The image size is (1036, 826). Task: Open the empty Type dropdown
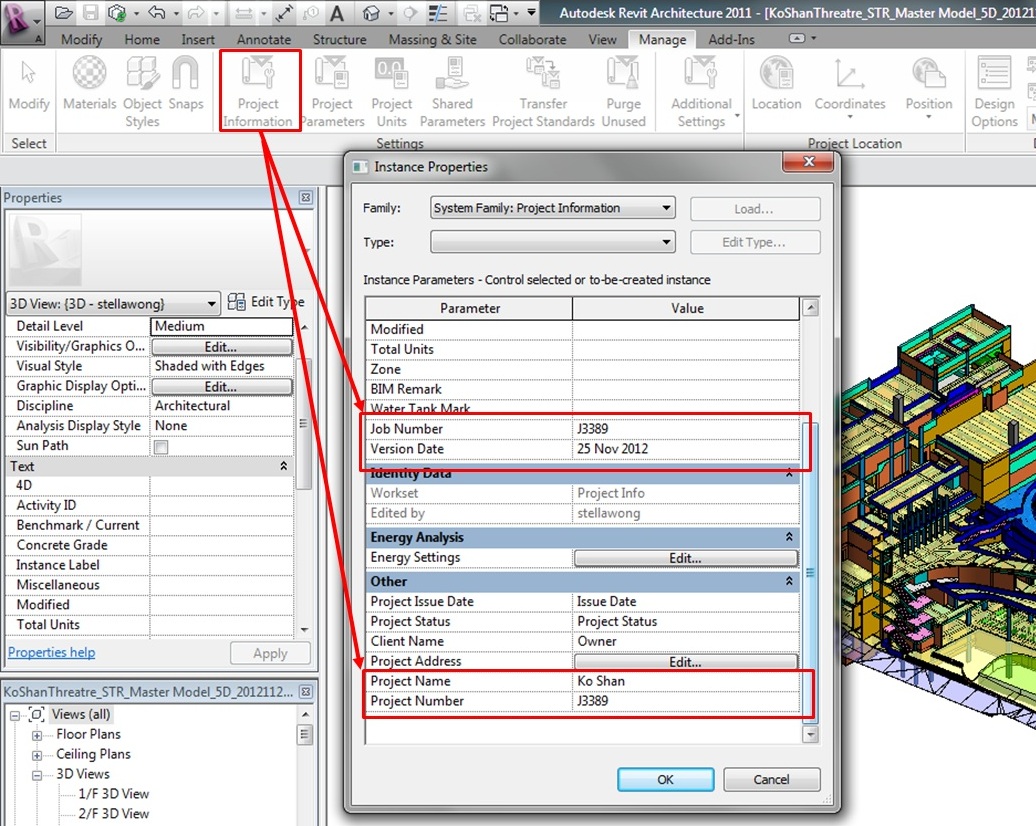point(552,242)
